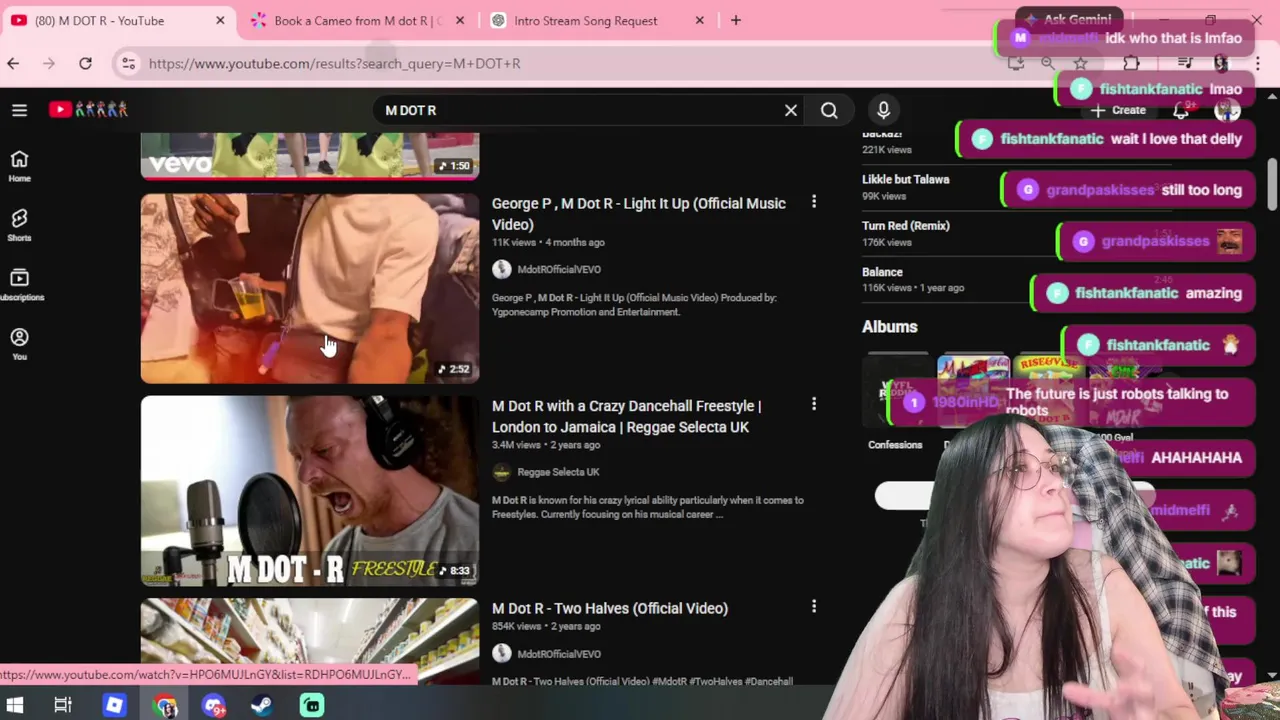Open the browser profile avatar
Image resolution: width=1280 pixels, height=720 pixels.
(1221, 63)
